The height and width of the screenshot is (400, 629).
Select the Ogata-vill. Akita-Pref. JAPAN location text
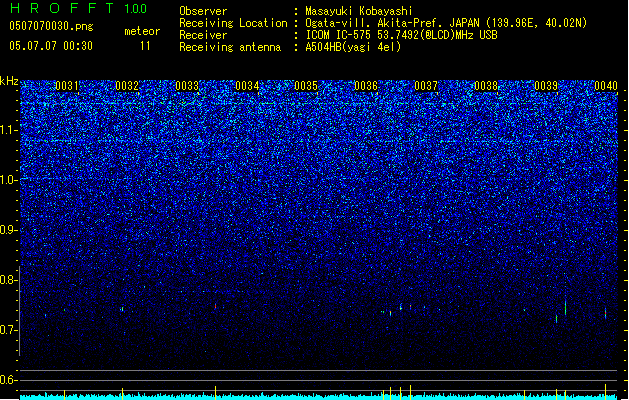click(446, 23)
